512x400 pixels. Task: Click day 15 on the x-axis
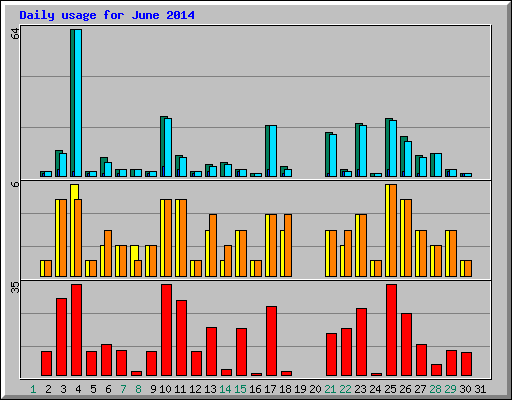[240, 389]
